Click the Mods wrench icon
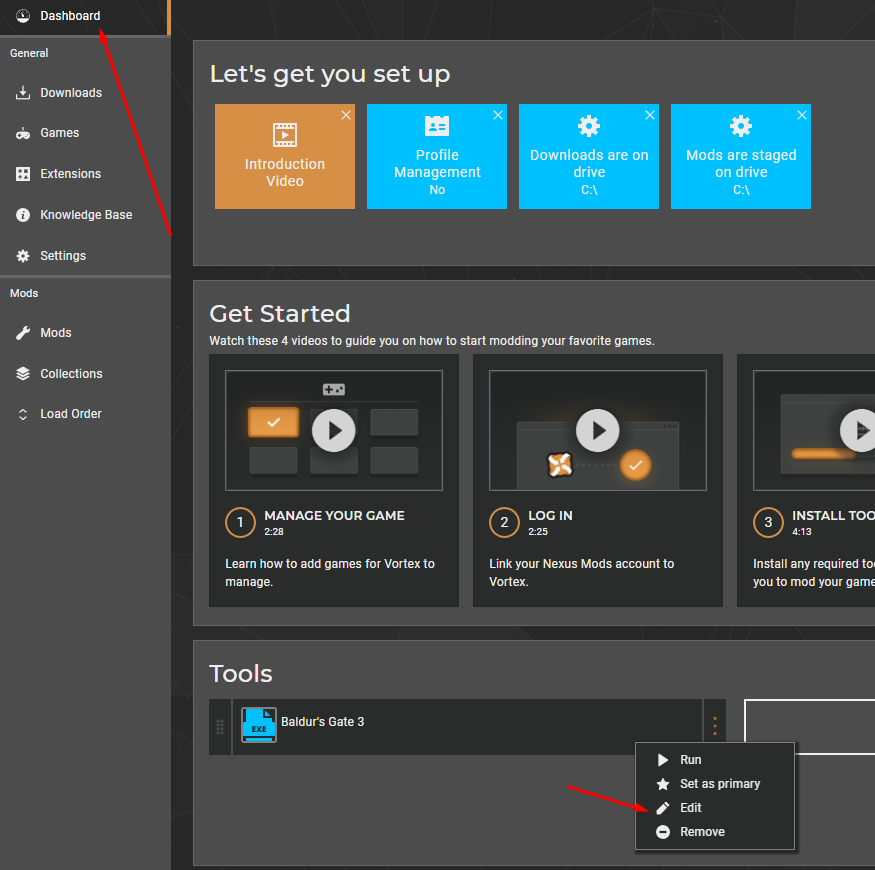 point(23,333)
